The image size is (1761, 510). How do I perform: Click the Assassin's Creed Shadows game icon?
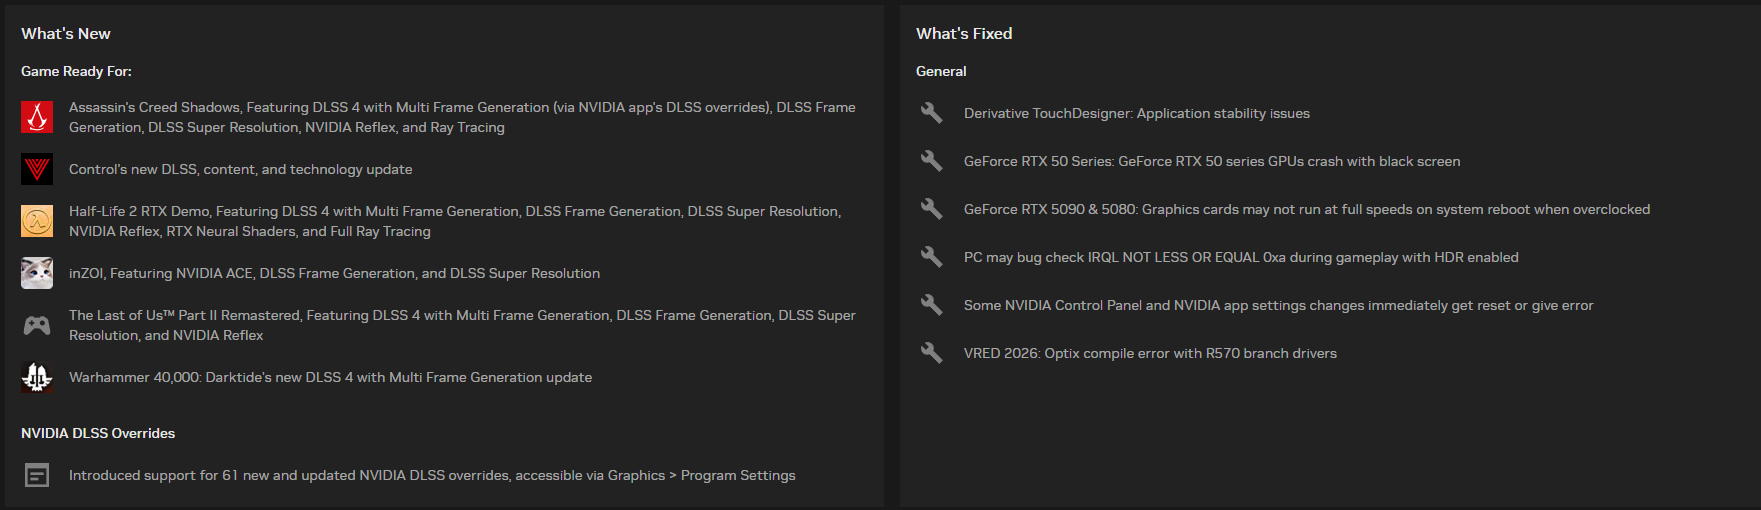click(x=37, y=117)
